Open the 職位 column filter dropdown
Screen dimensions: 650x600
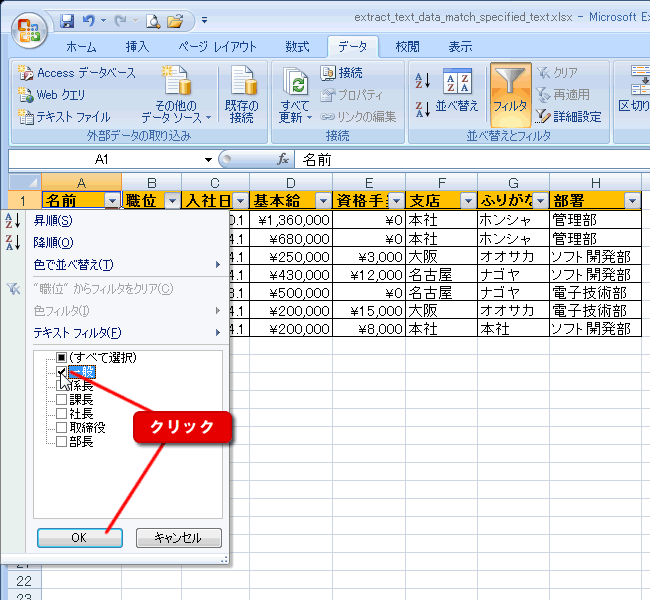(x=171, y=201)
